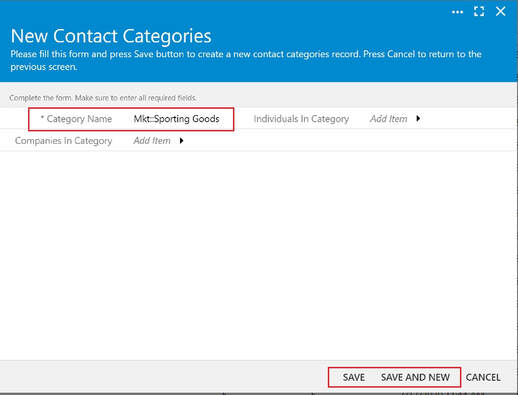Add item to Companies In Category

pos(152,141)
